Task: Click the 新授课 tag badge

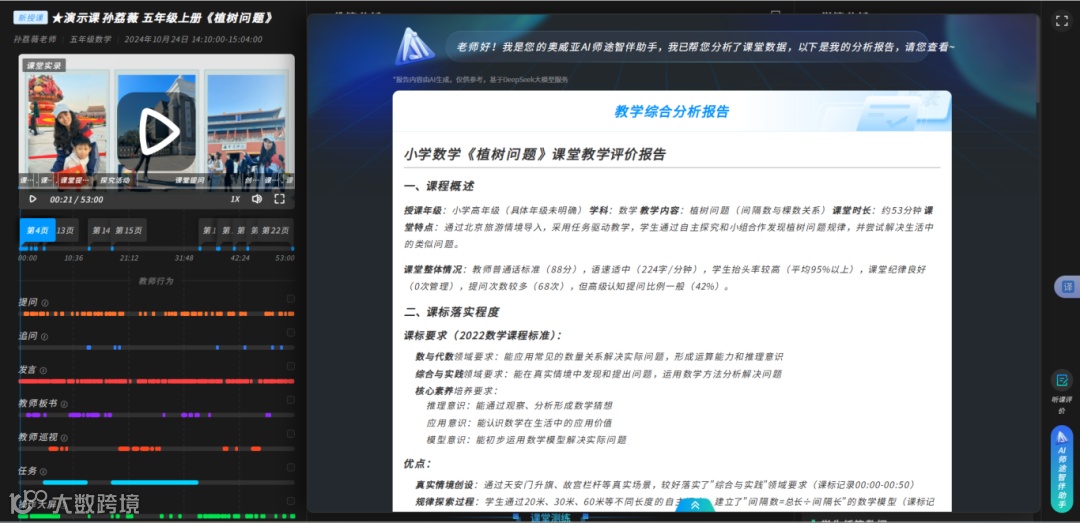Action: pos(30,18)
